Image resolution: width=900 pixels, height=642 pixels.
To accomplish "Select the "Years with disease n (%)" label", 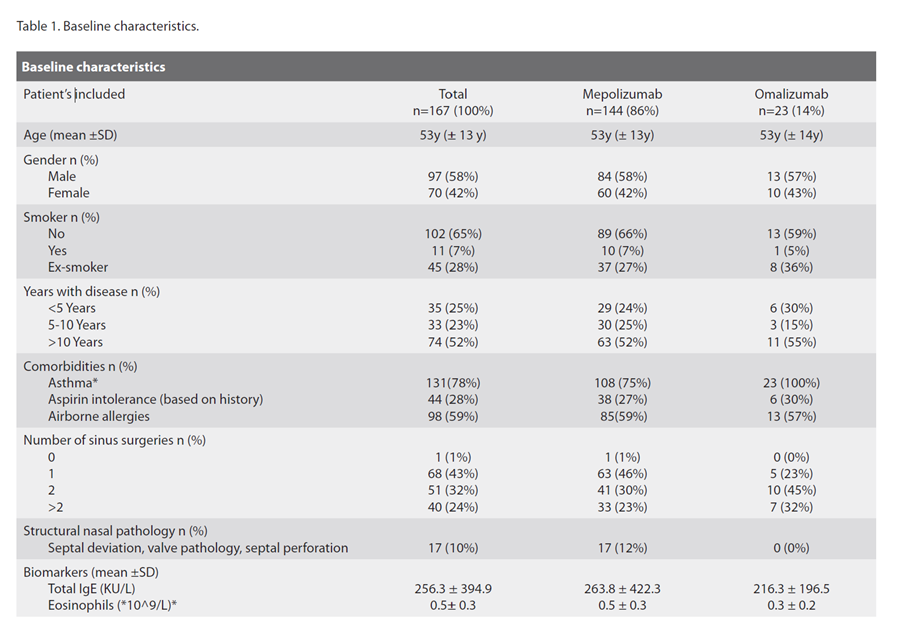I will coord(92,292).
